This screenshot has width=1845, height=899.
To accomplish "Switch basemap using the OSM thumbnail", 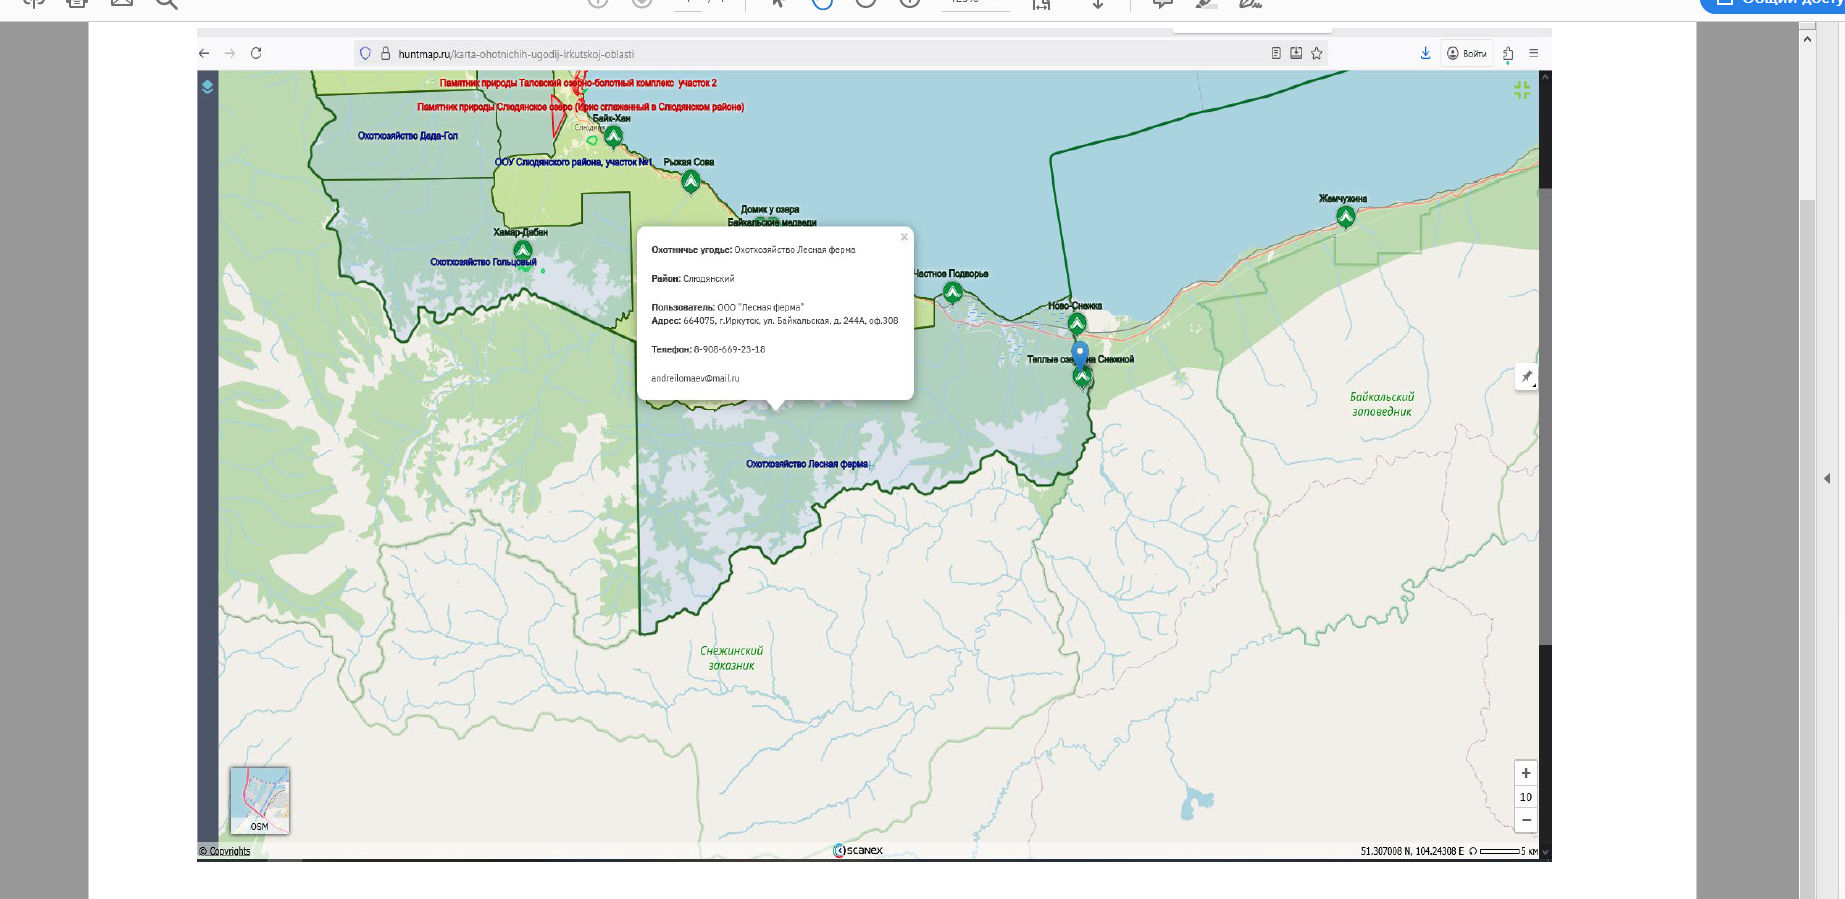I will (x=259, y=800).
